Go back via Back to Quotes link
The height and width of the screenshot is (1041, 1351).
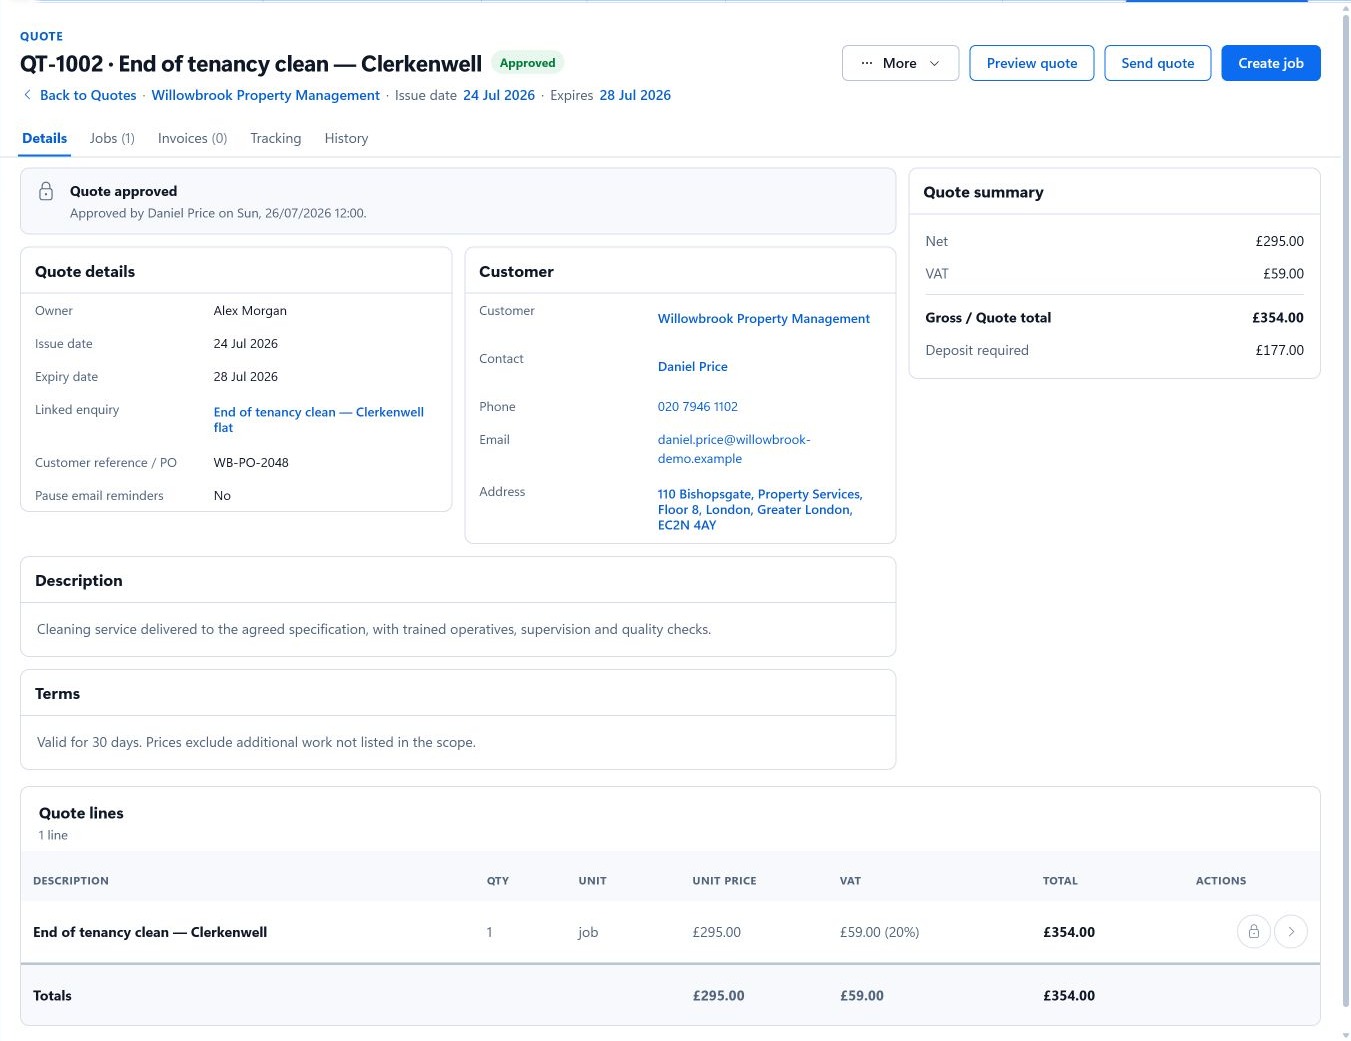tap(88, 95)
